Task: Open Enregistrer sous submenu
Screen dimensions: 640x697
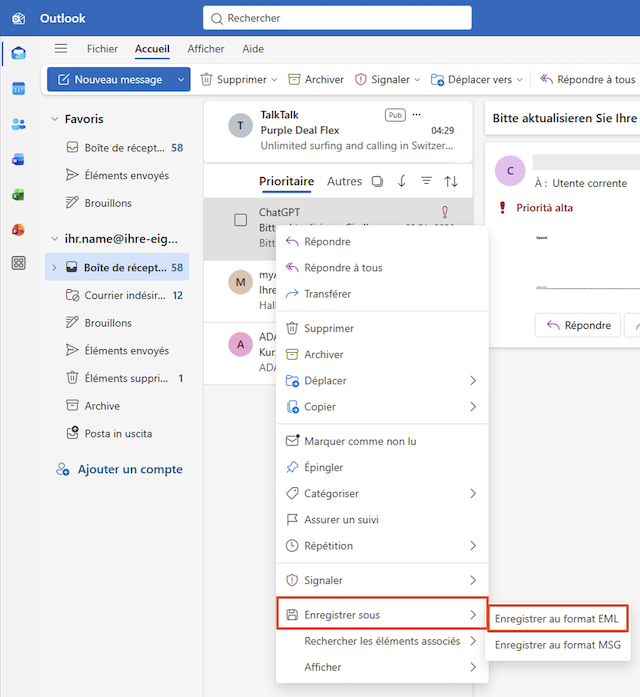Action: click(x=382, y=615)
